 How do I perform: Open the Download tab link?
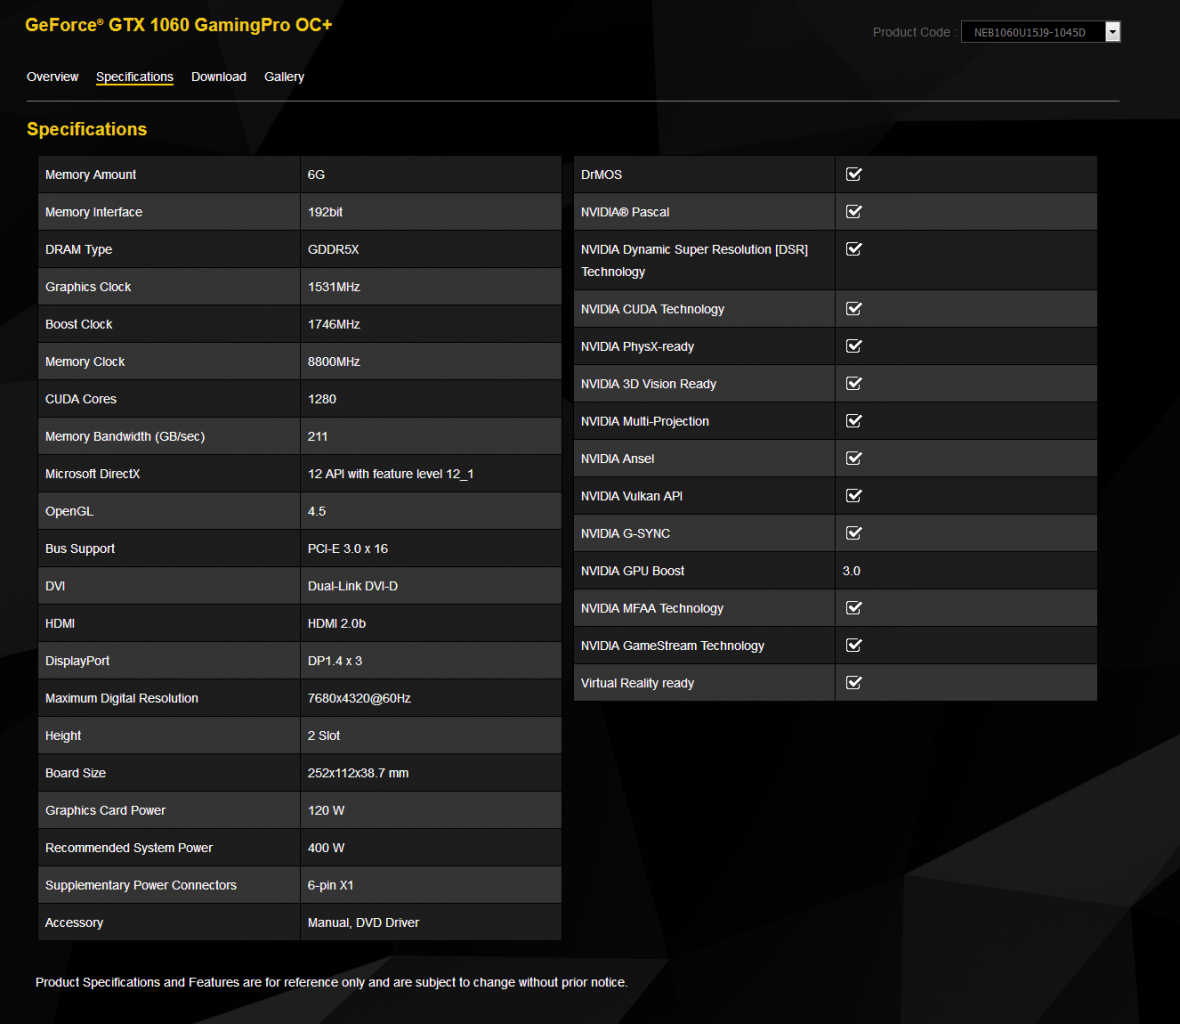pos(218,77)
